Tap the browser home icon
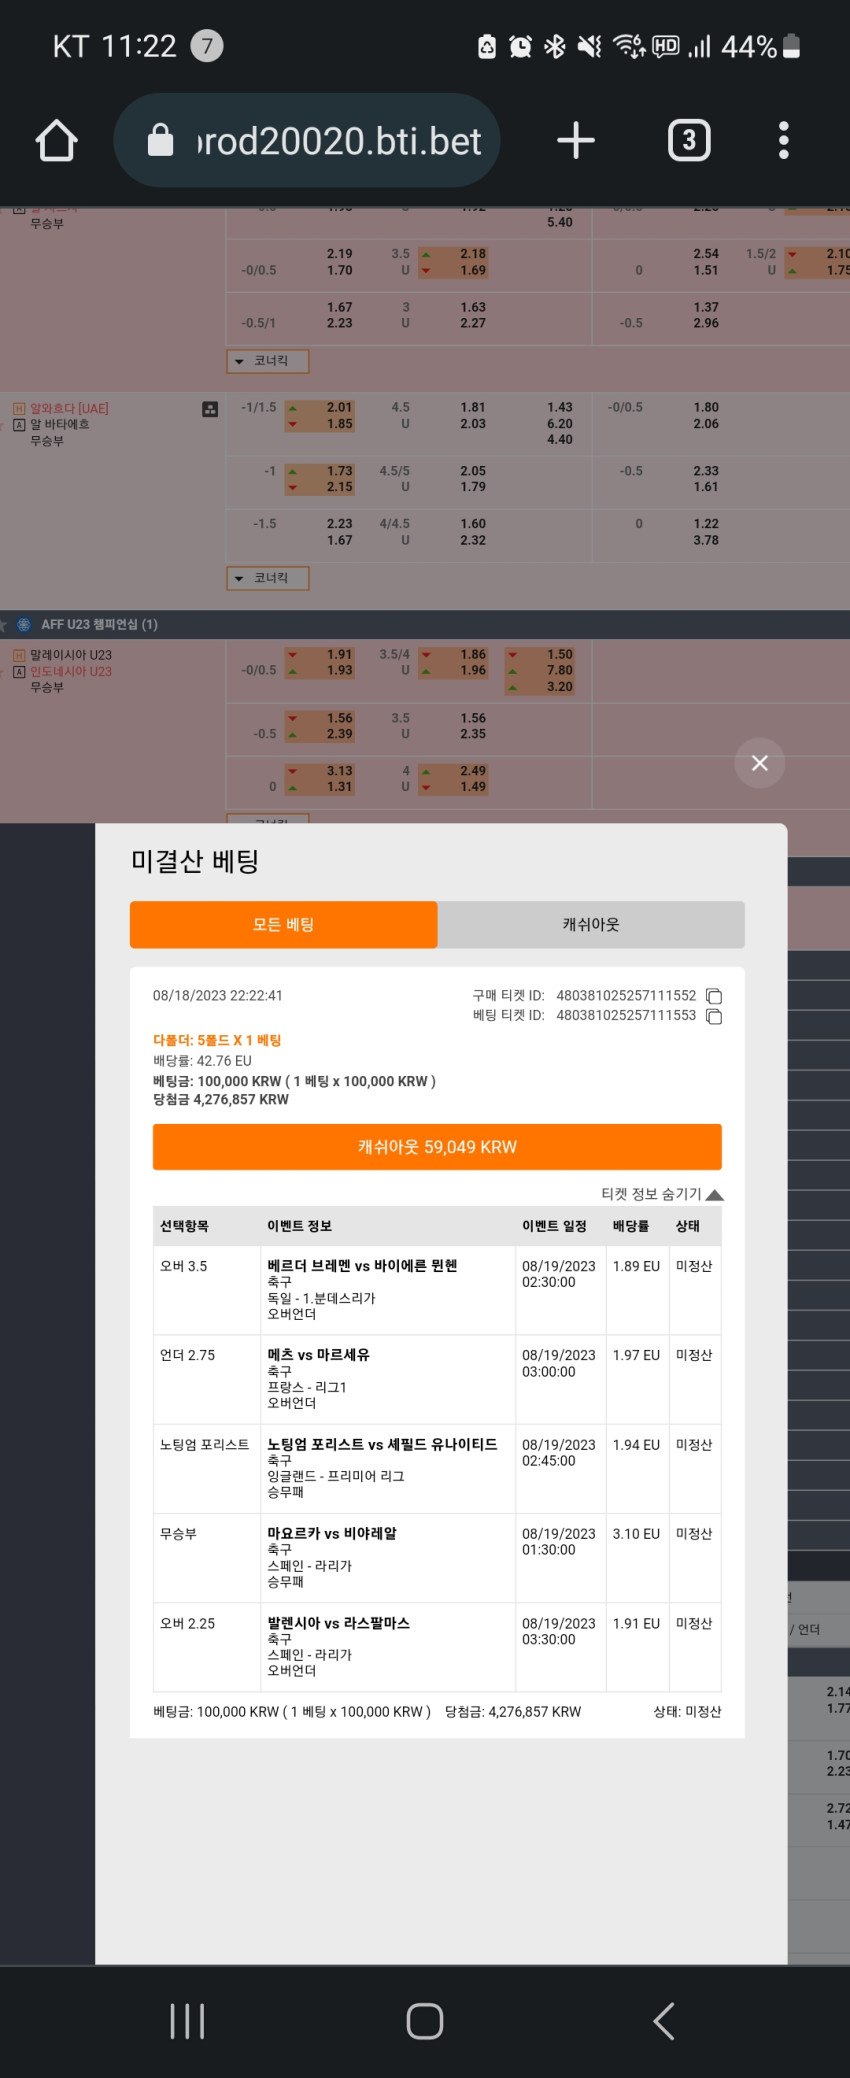Image resolution: width=850 pixels, height=2078 pixels. [57, 140]
